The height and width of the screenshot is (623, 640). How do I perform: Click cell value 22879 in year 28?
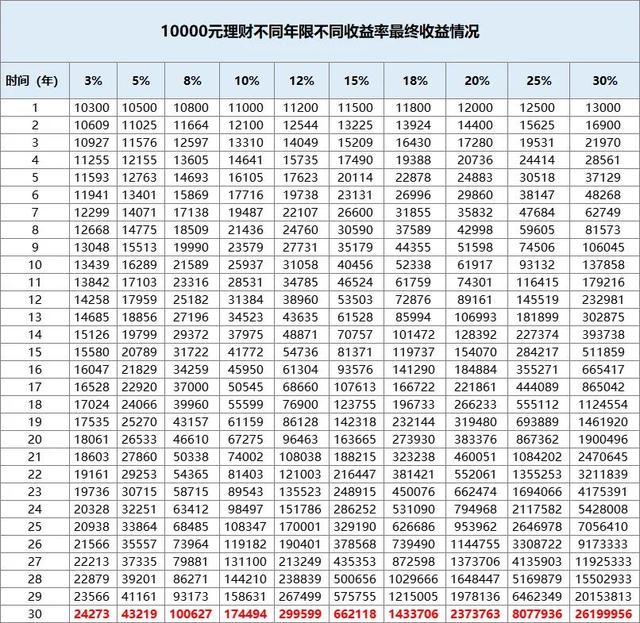pyautogui.click(x=92, y=579)
